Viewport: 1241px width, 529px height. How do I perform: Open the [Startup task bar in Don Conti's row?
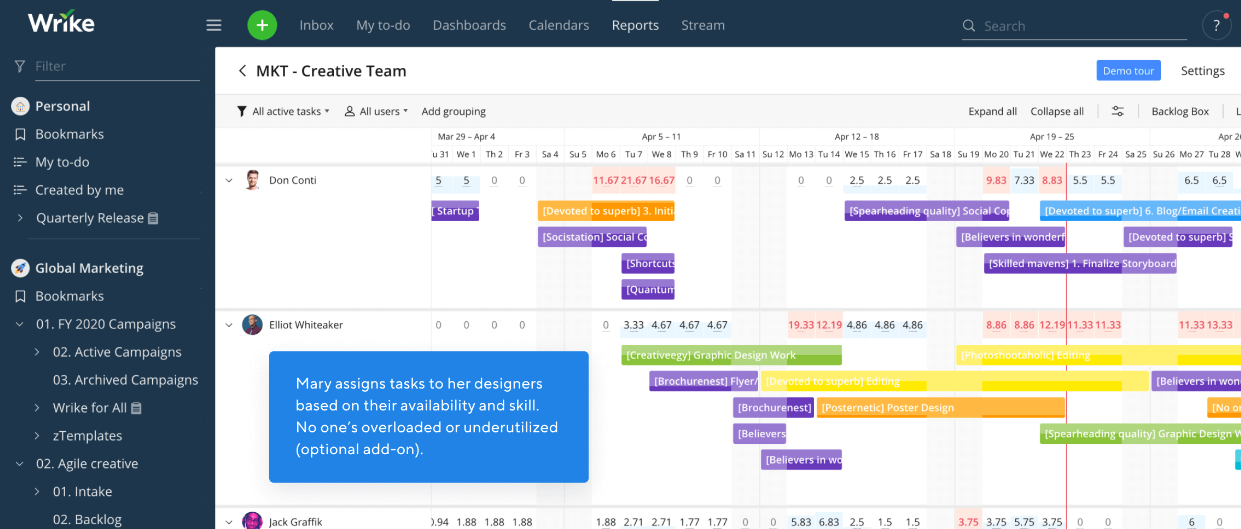coord(455,211)
